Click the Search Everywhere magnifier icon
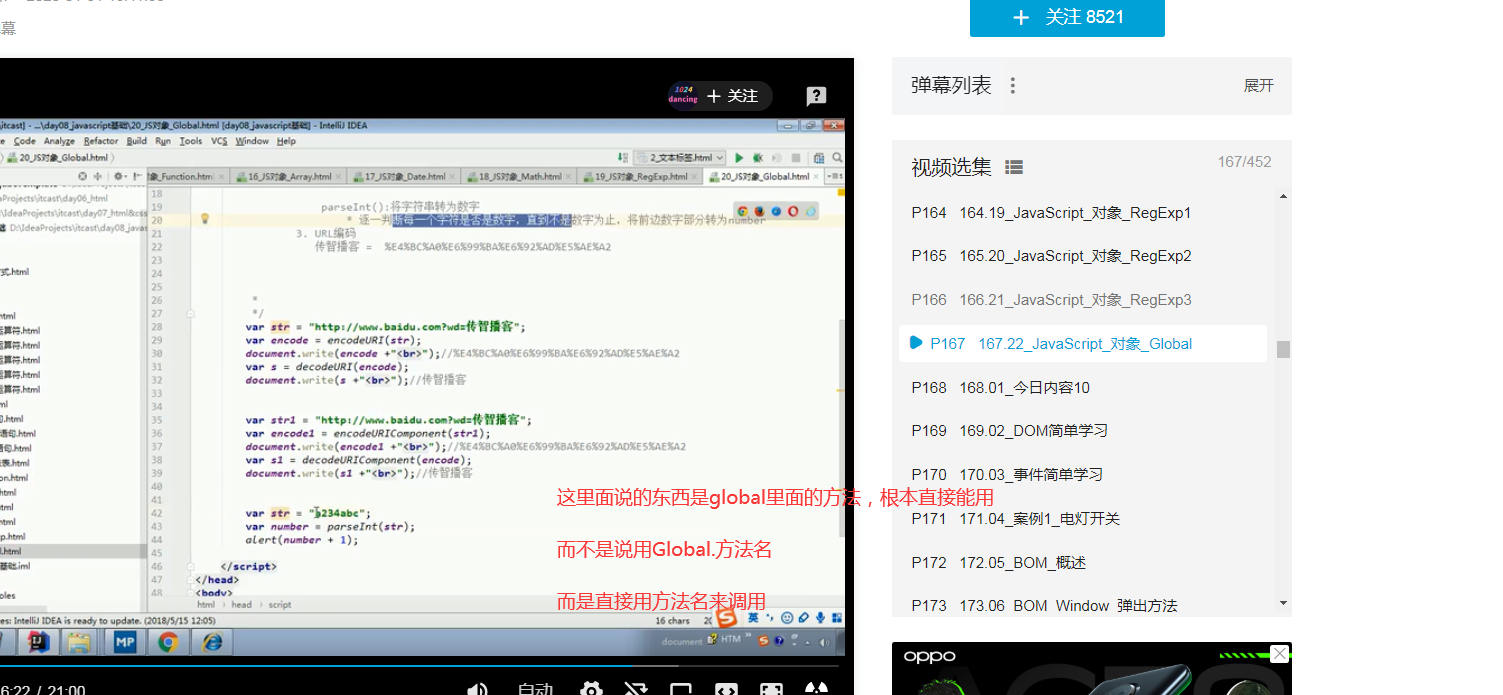1503x695 pixels. [x=837, y=158]
